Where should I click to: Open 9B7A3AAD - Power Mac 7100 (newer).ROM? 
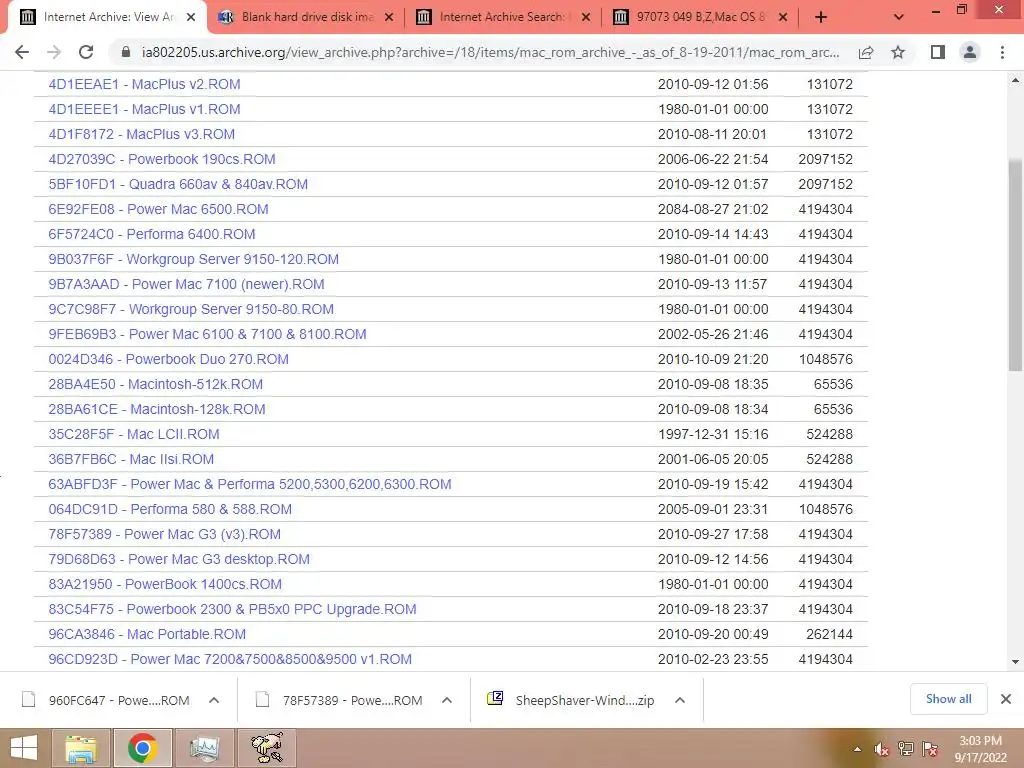[186, 284]
